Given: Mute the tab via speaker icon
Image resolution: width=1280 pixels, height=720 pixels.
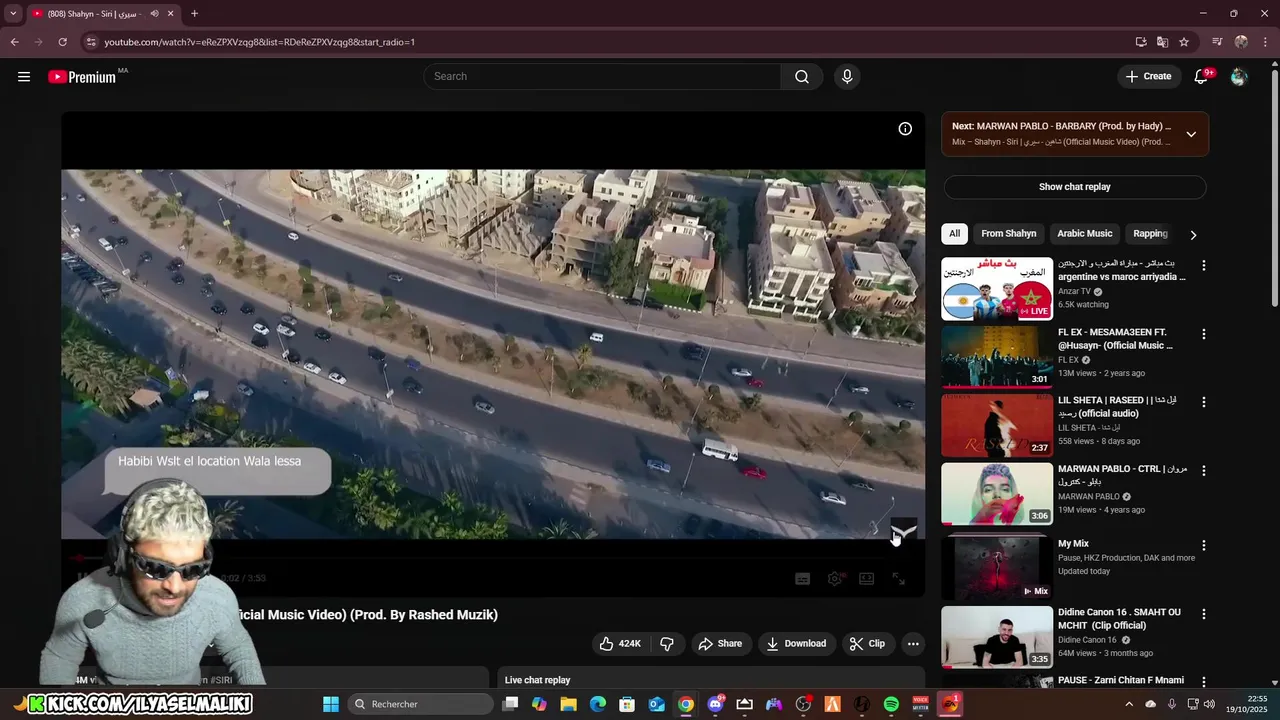Looking at the screenshot, I should (x=154, y=14).
